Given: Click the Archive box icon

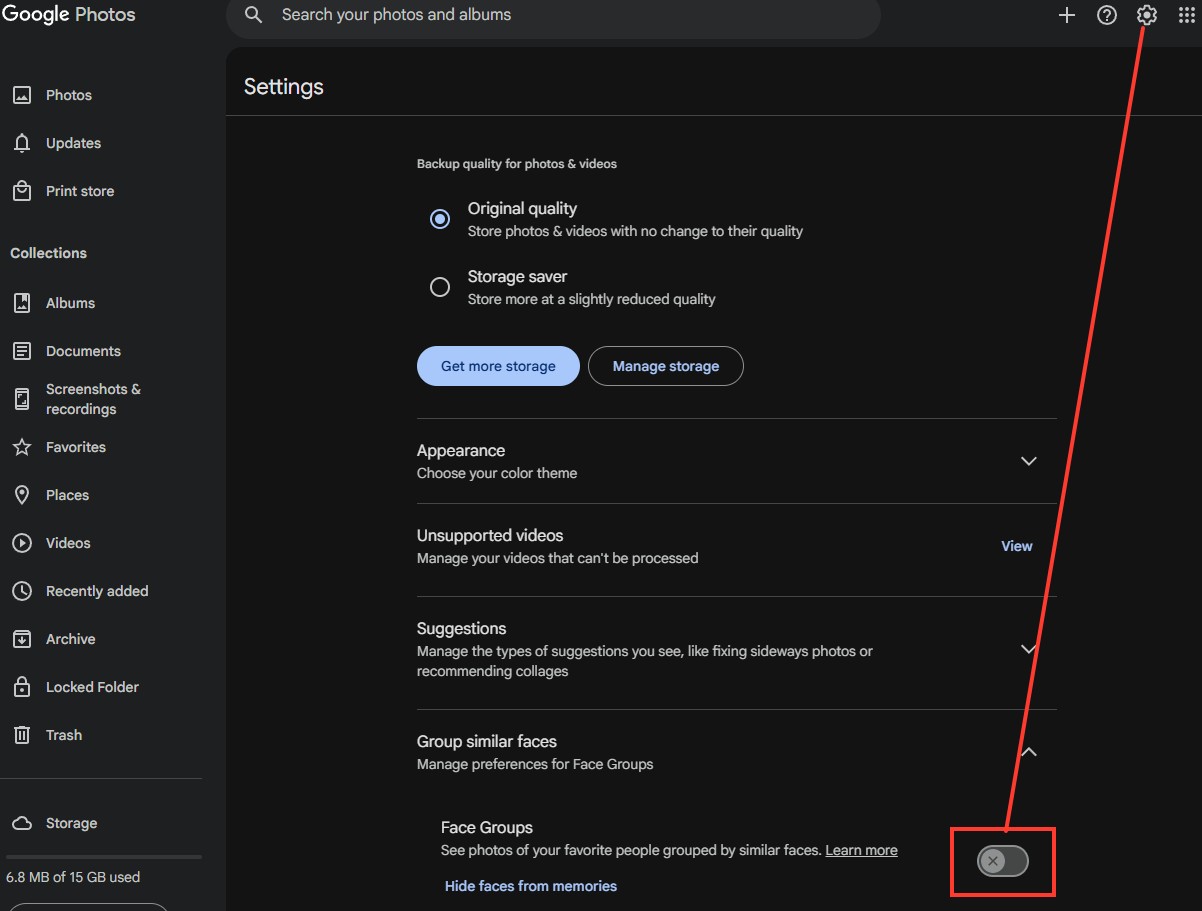Looking at the screenshot, I should coord(22,639).
